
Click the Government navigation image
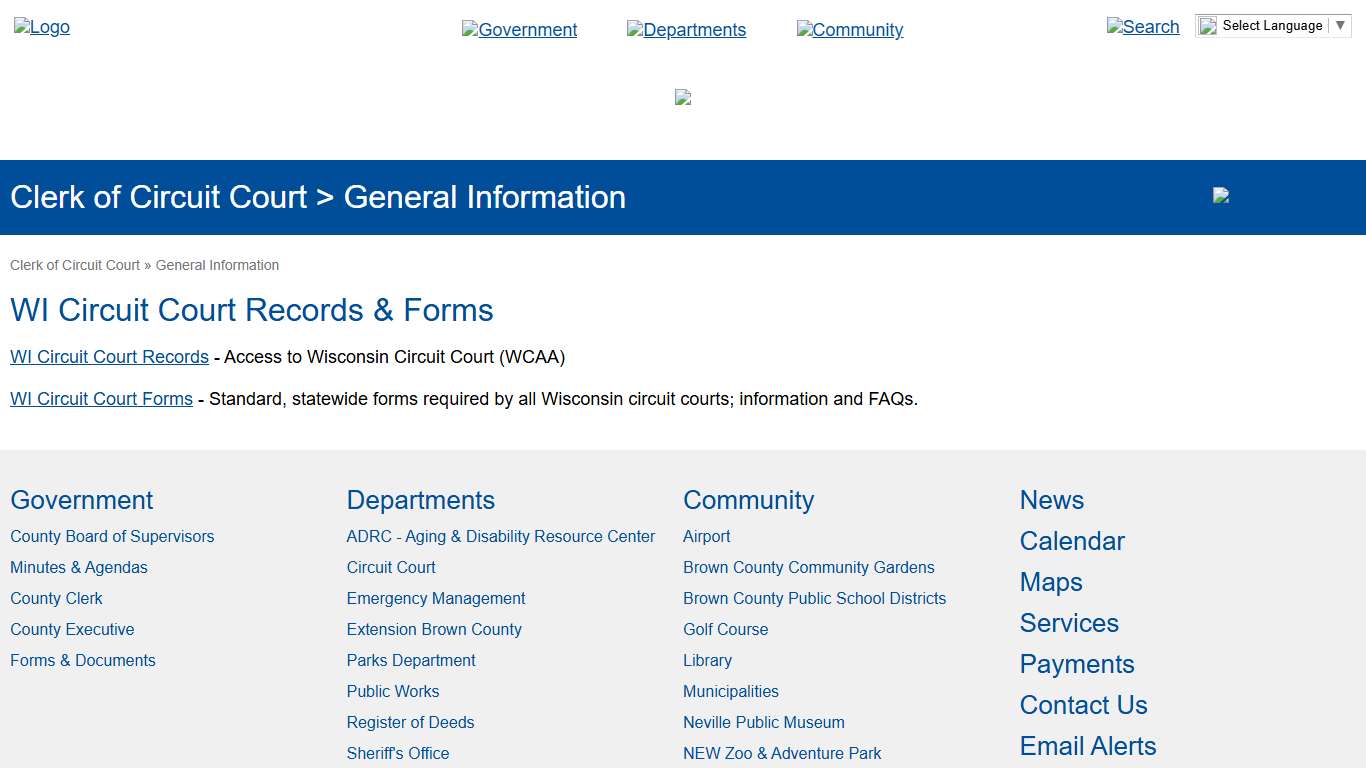(519, 30)
